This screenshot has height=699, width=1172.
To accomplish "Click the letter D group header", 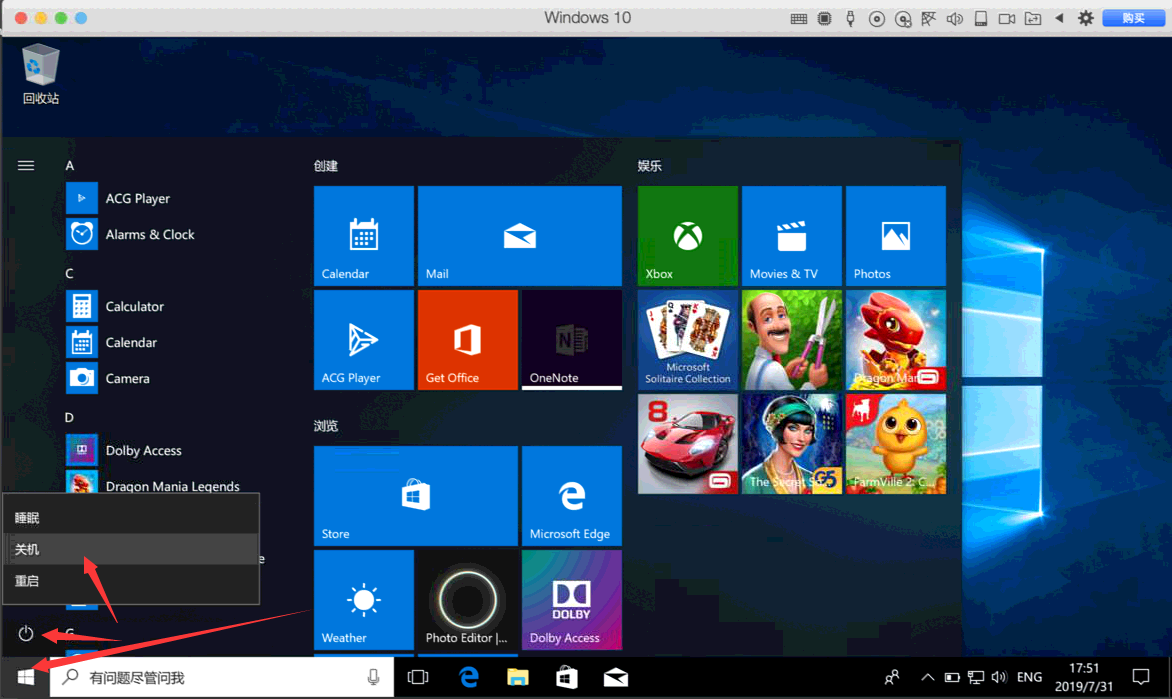I will pyautogui.click(x=70, y=417).
